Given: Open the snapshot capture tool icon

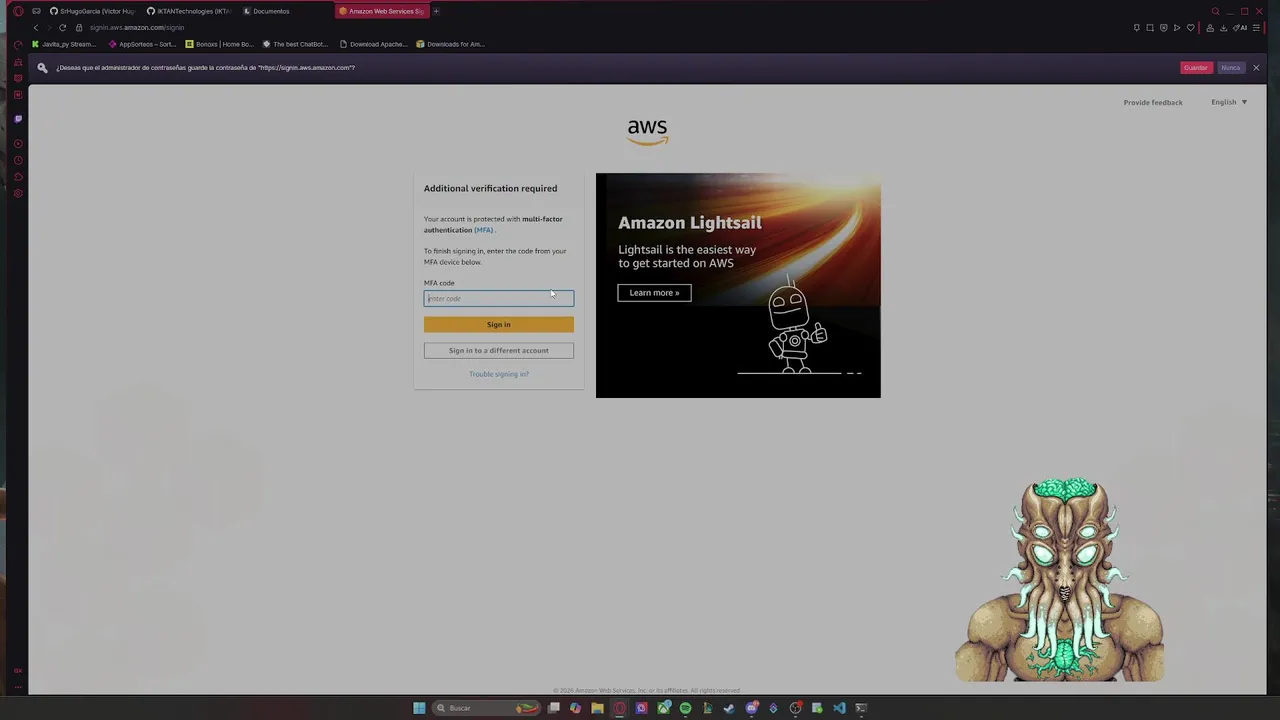Looking at the screenshot, I should click(1150, 27).
